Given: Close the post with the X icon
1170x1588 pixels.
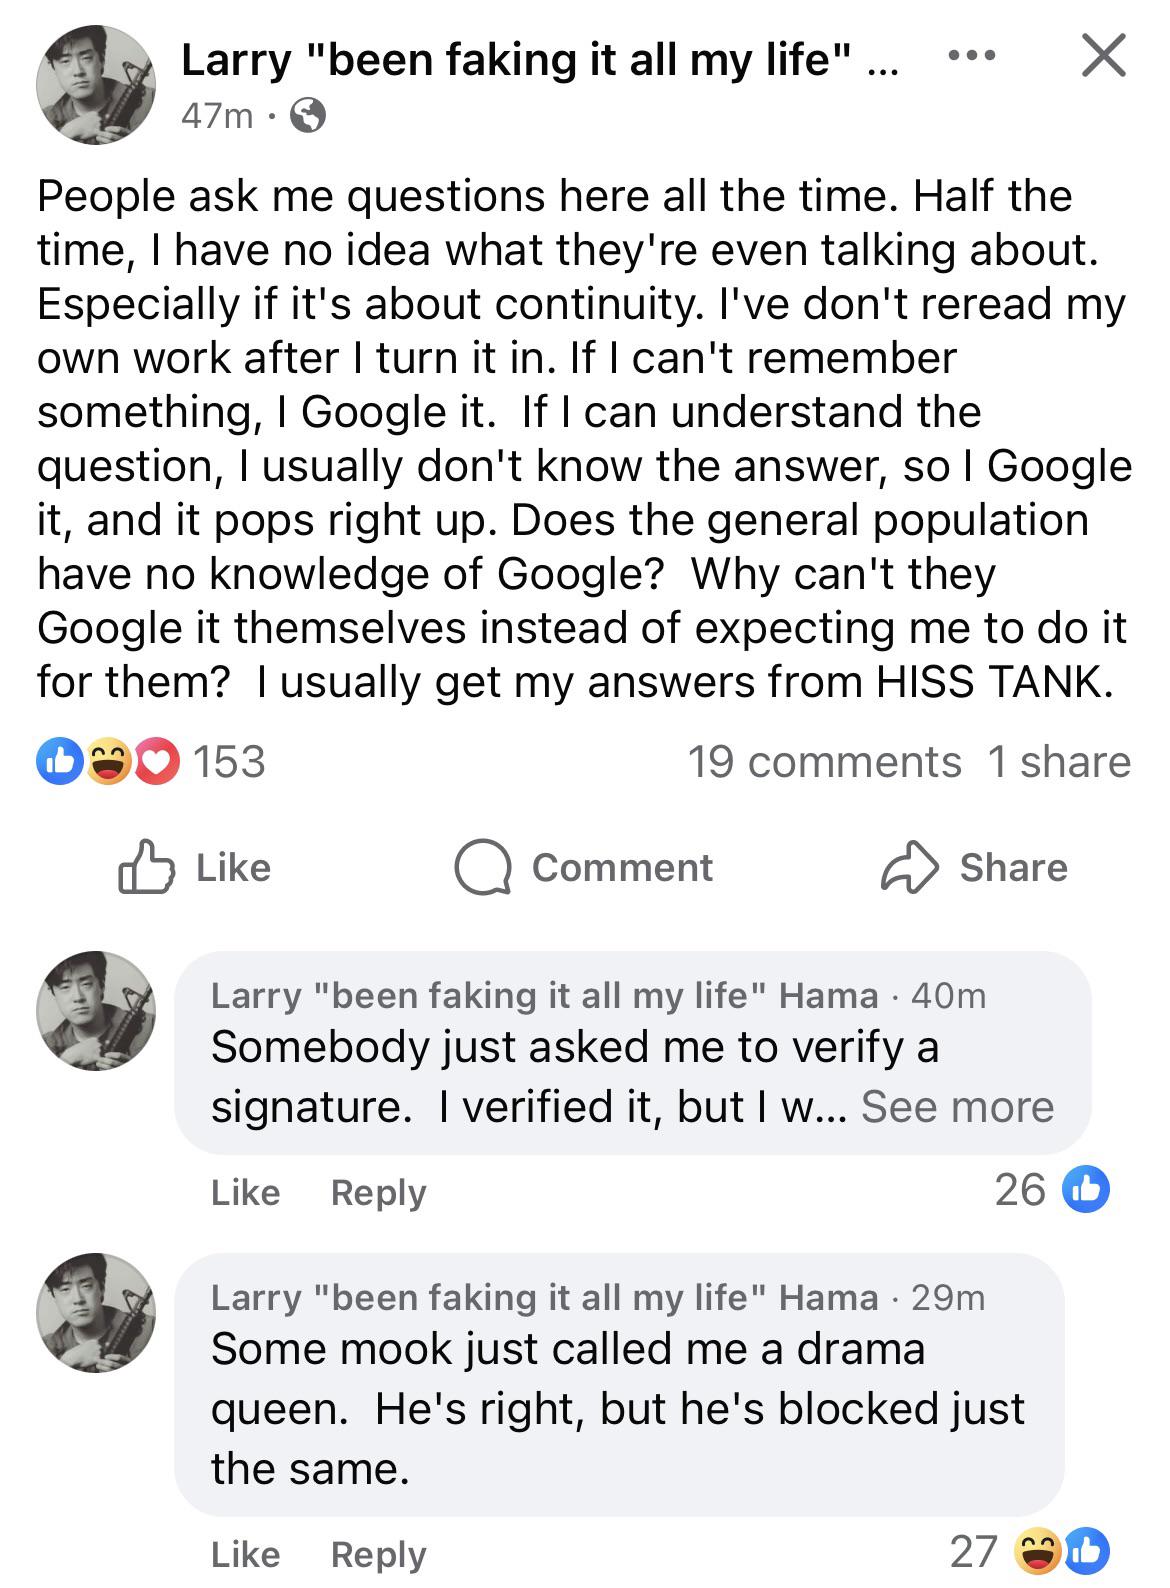Looking at the screenshot, I should point(1103,55).
